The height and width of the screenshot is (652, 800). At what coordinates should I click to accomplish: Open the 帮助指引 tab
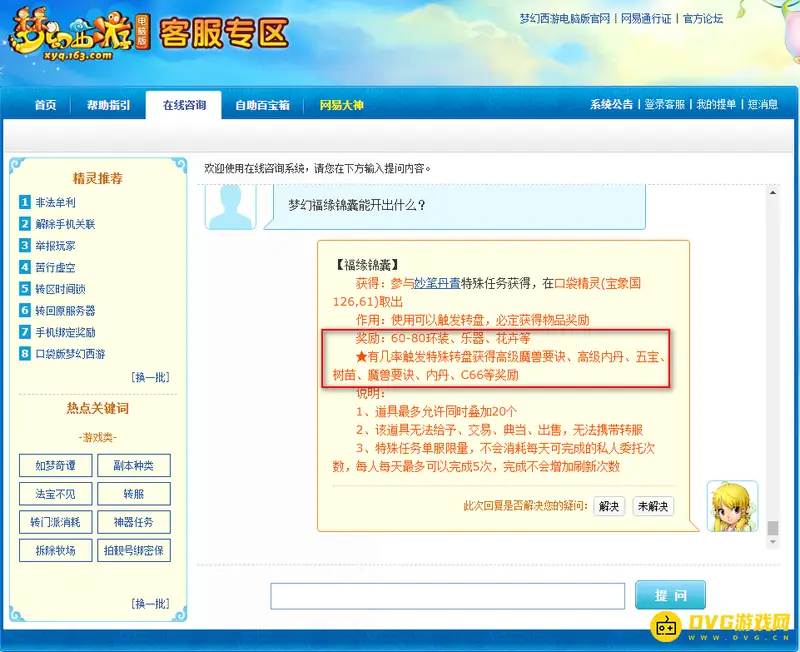coord(108,105)
